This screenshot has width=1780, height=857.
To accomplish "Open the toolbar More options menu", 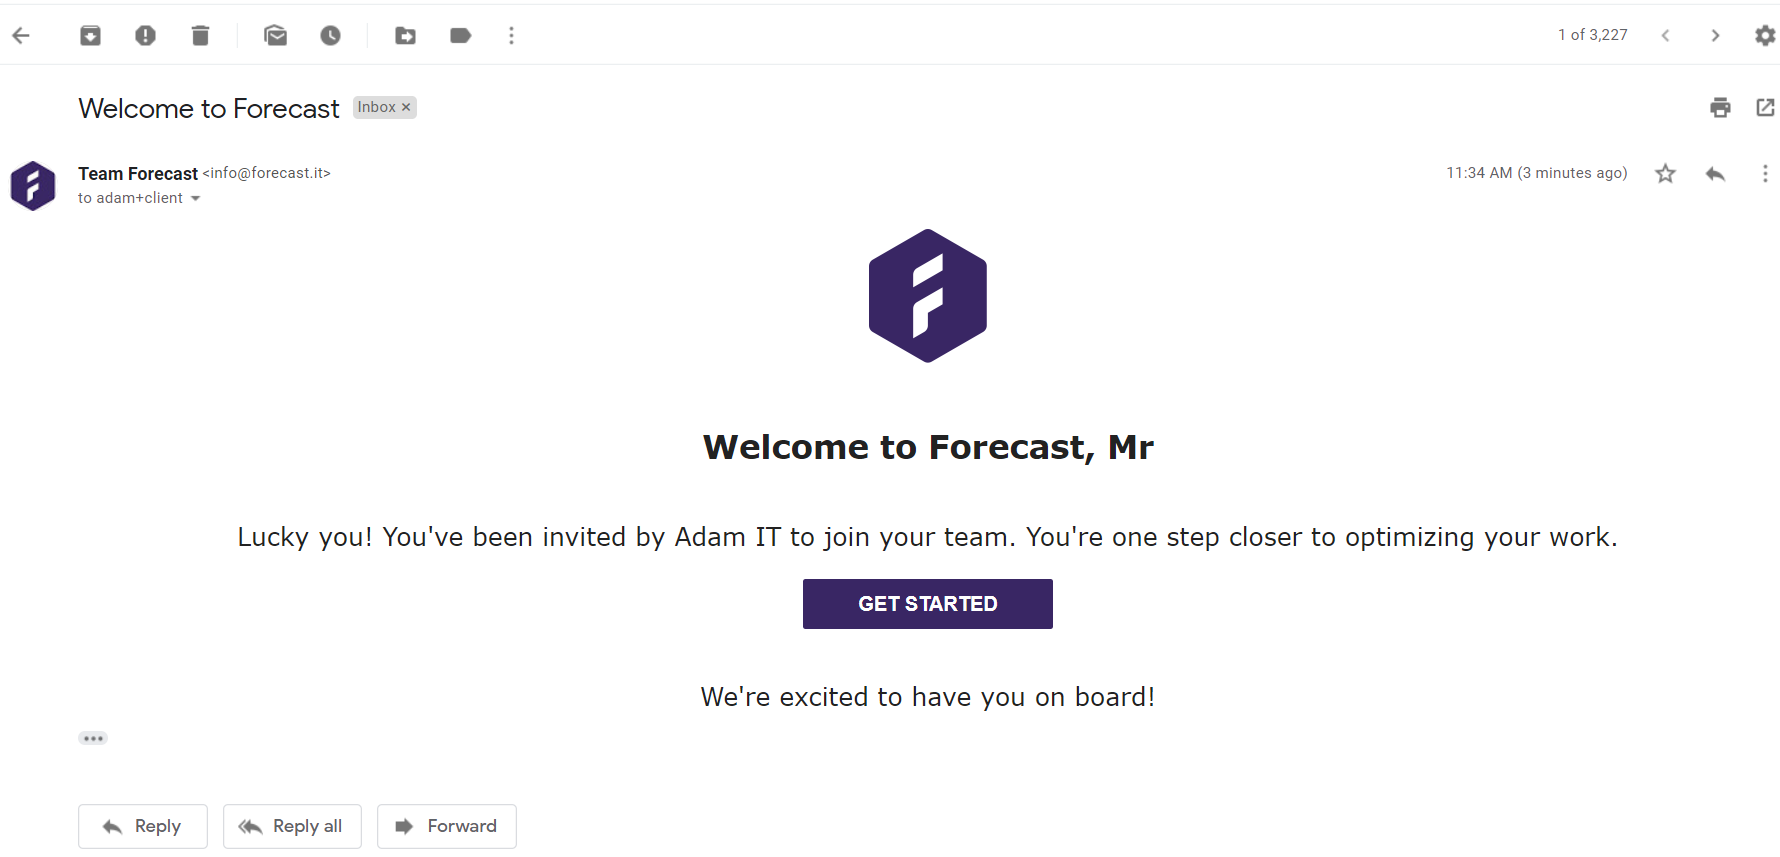I will pyautogui.click(x=511, y=36).
